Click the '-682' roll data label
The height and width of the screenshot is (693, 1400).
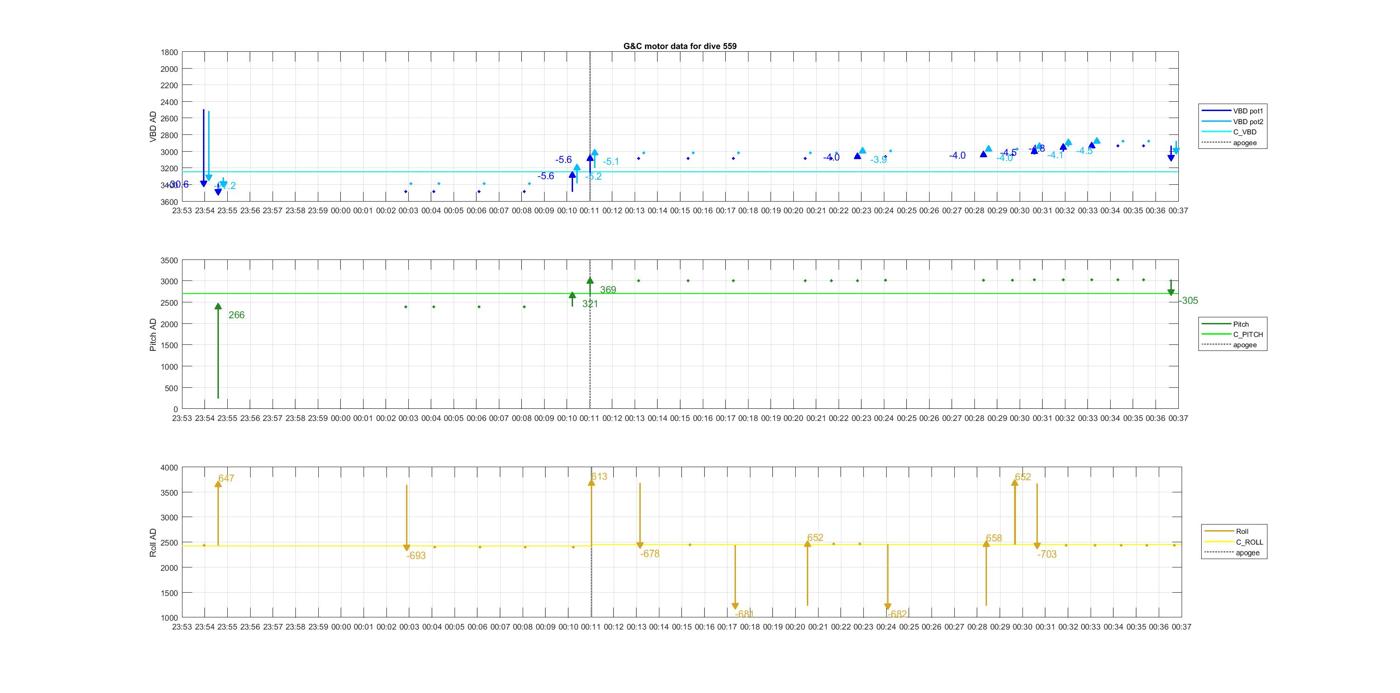[x=898, y=614]
